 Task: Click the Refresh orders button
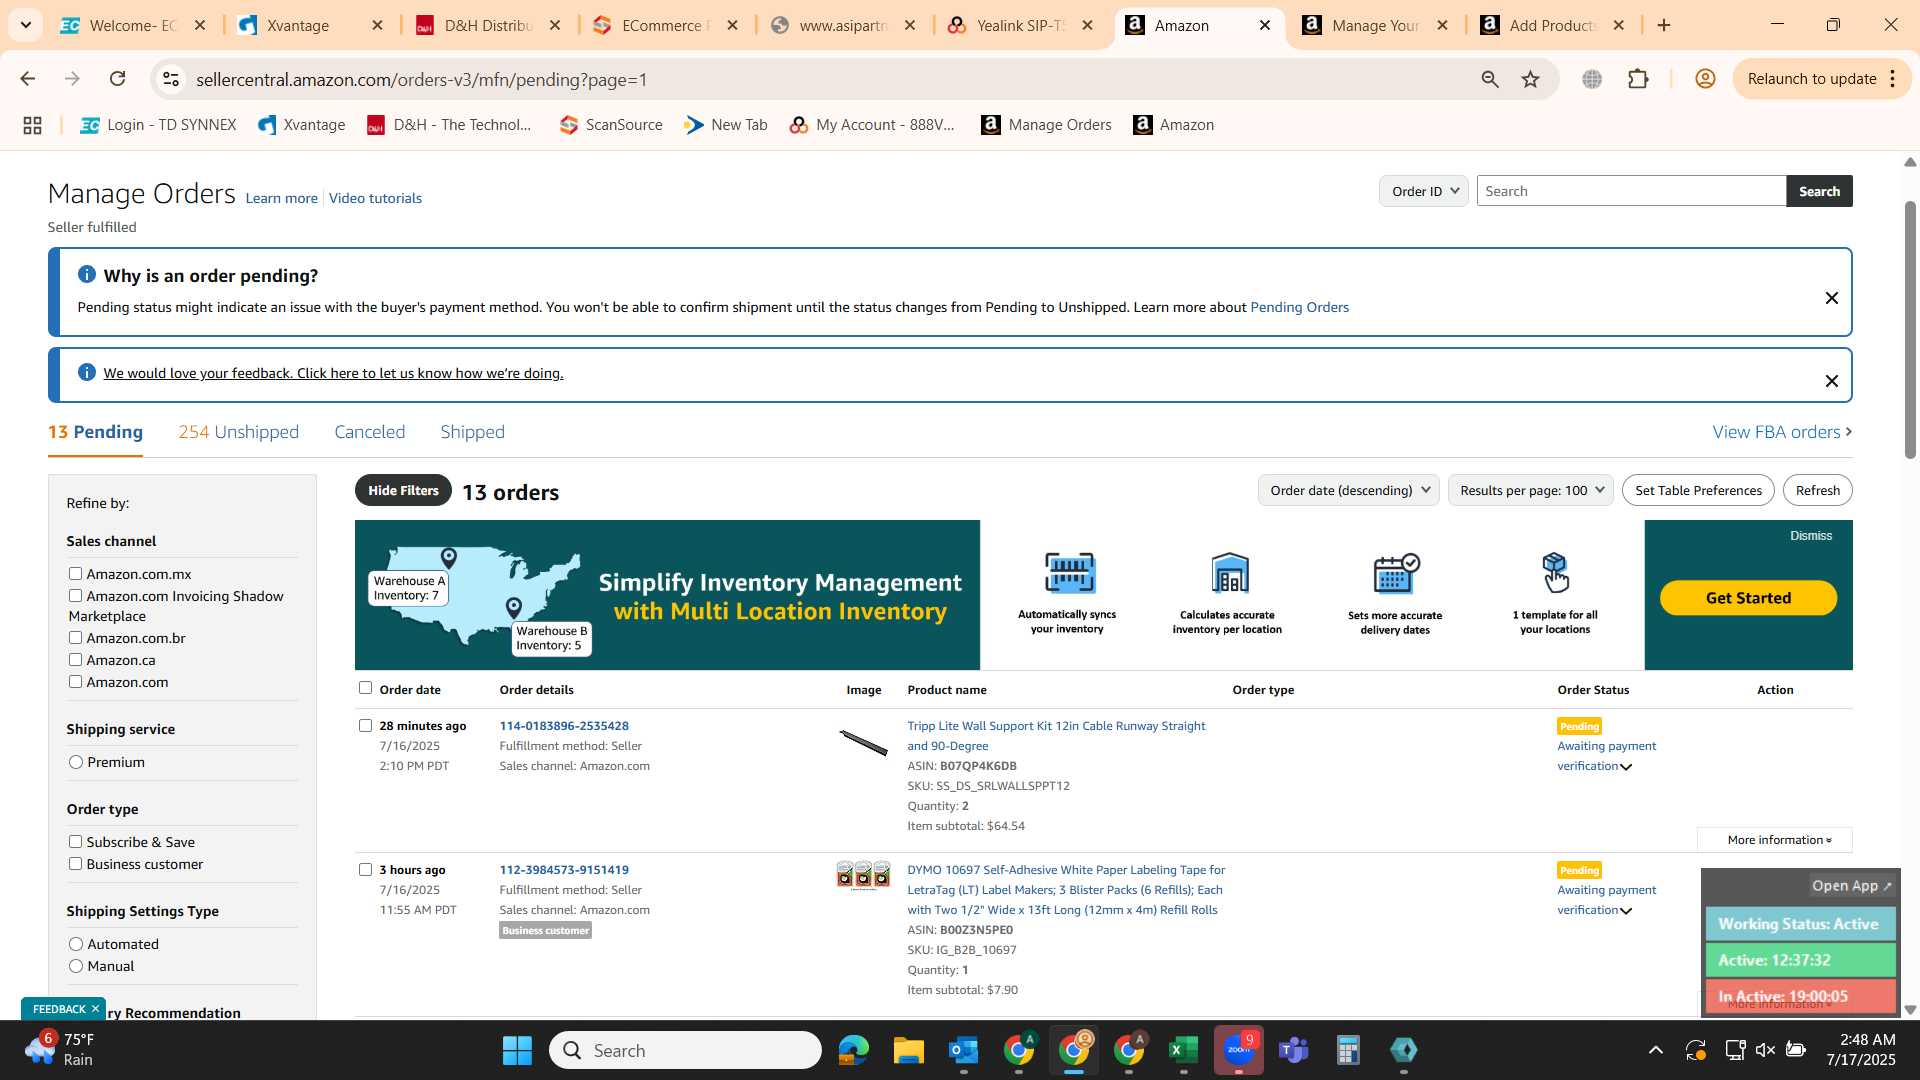(x=1817, y=490)
